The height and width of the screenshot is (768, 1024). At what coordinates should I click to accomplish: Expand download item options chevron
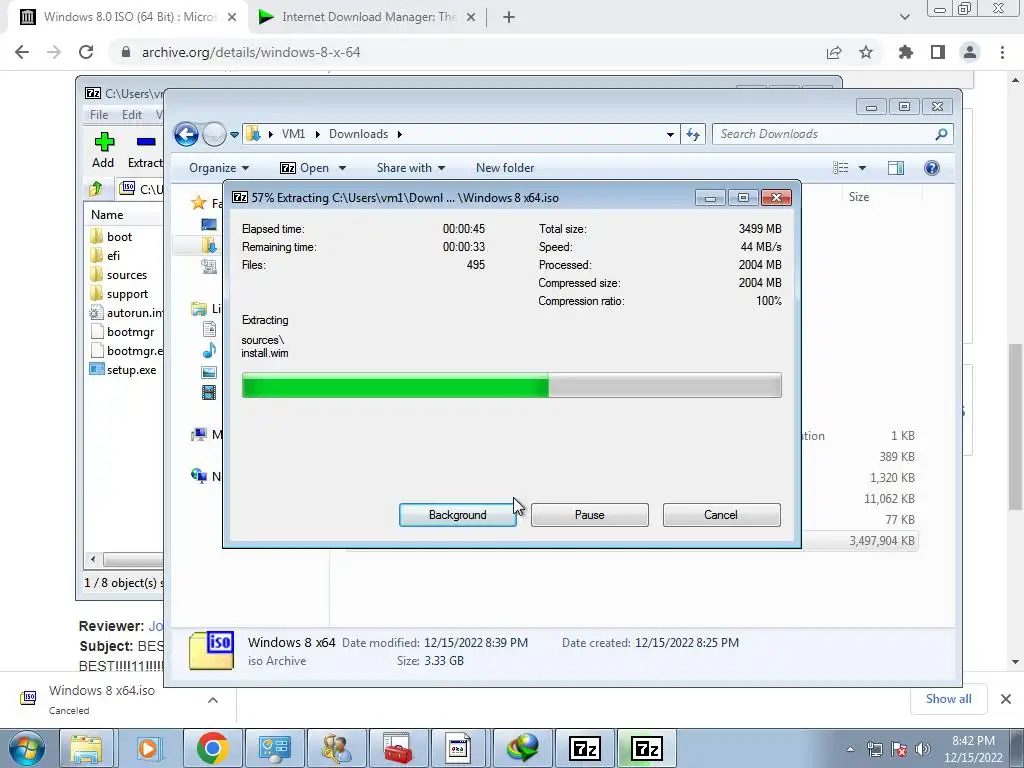point(213,699)
